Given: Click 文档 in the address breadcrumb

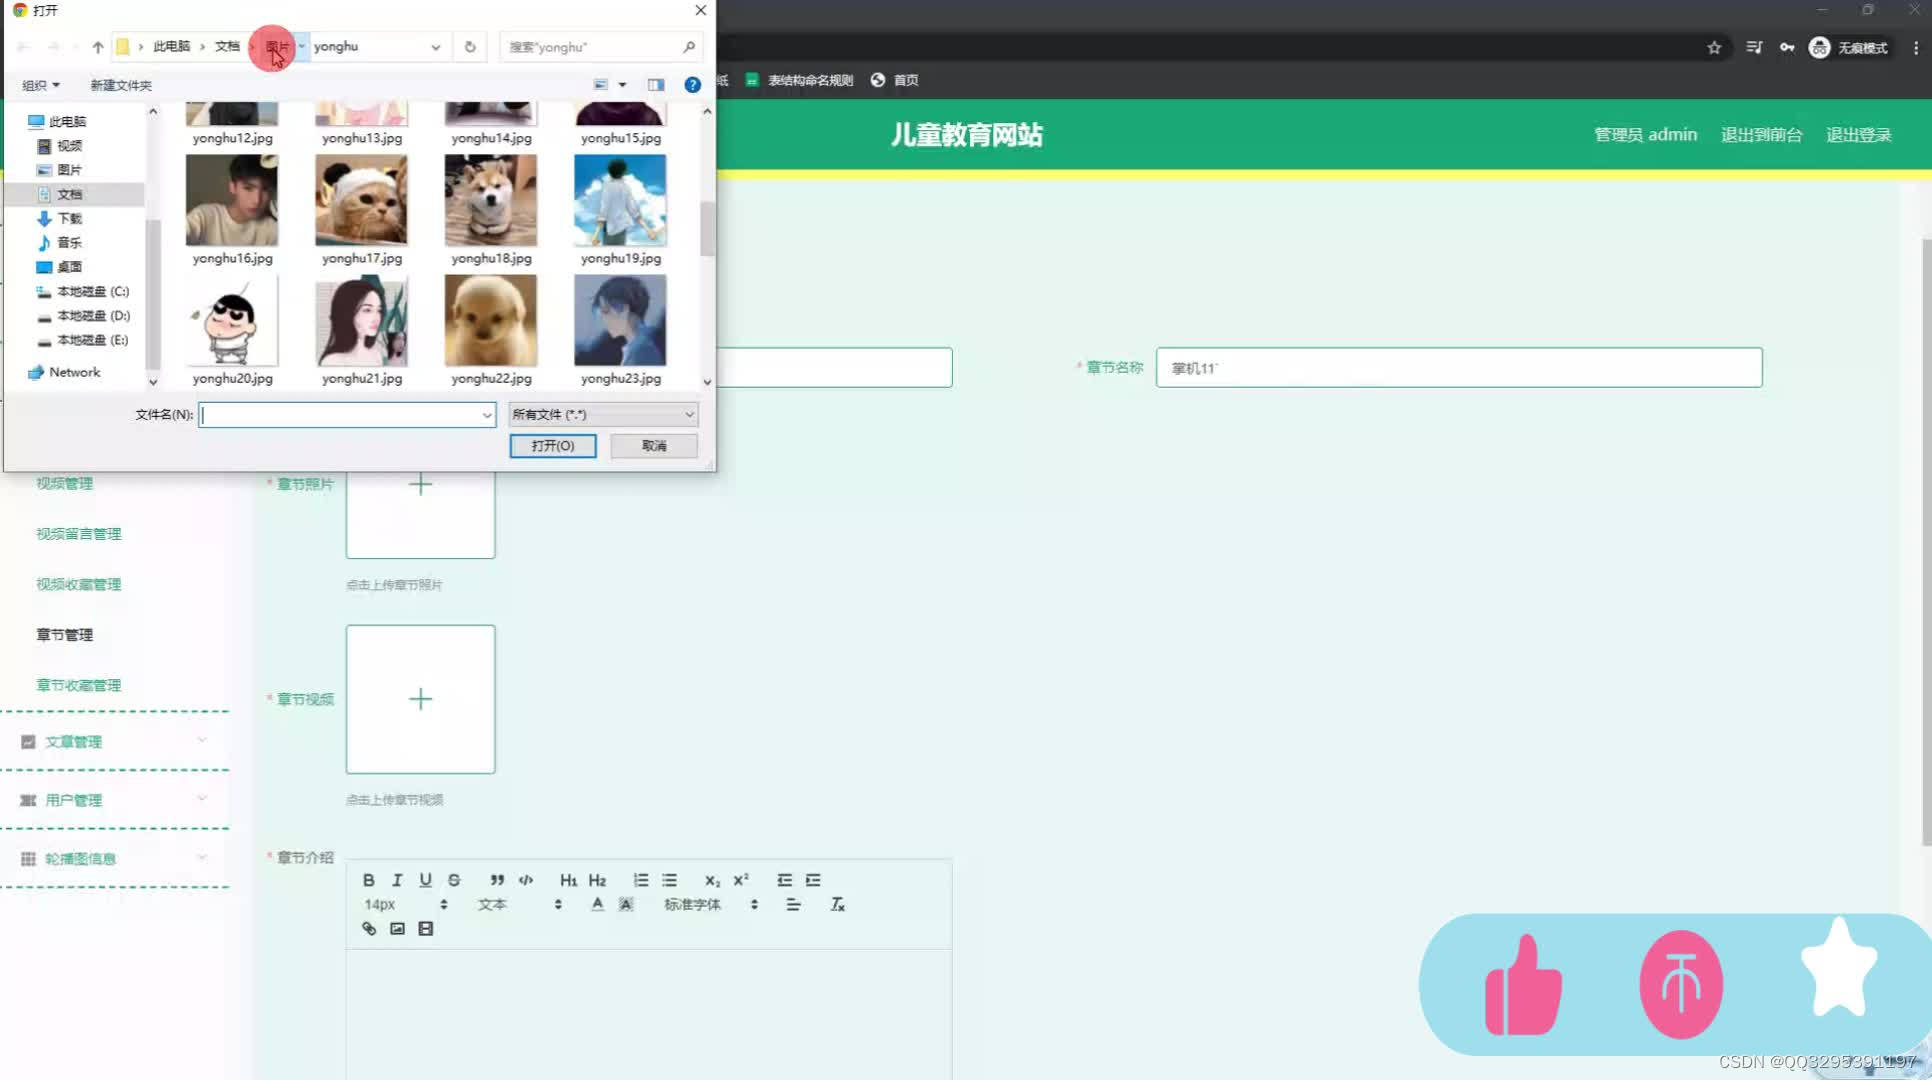Looking at the screenshot, I should pos(227,47).
